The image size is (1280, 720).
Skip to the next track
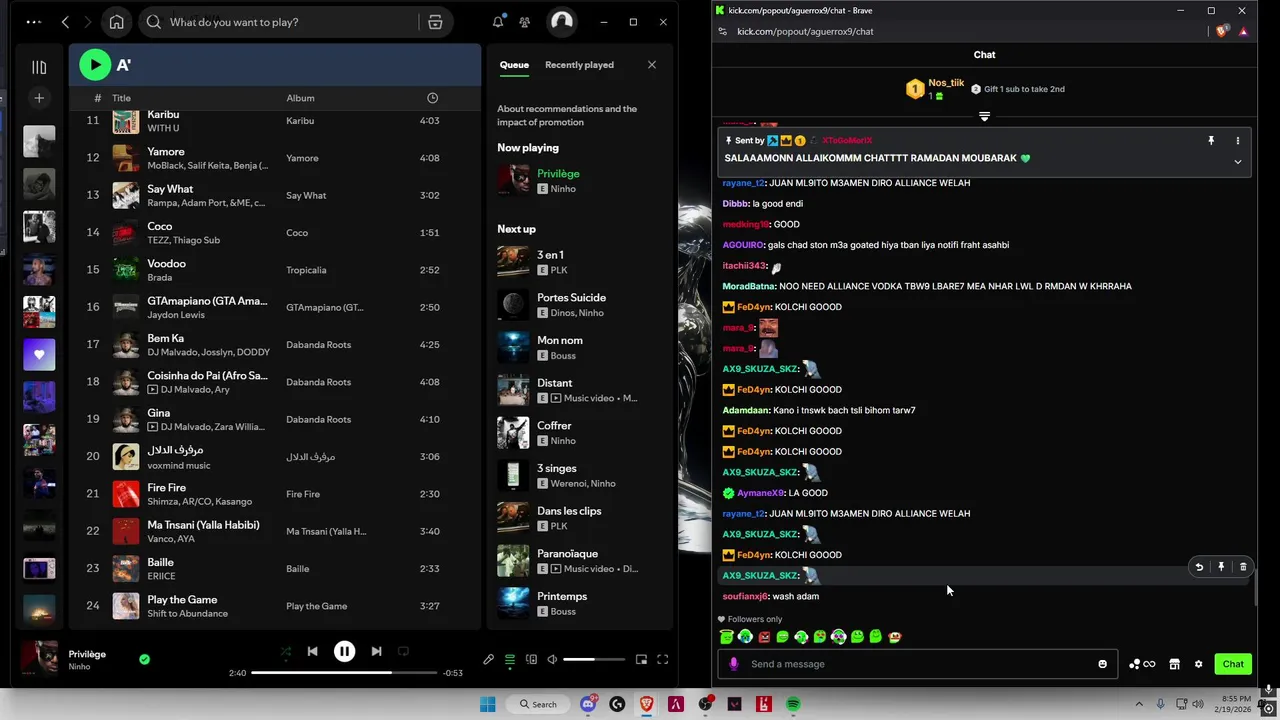(376, 651)
